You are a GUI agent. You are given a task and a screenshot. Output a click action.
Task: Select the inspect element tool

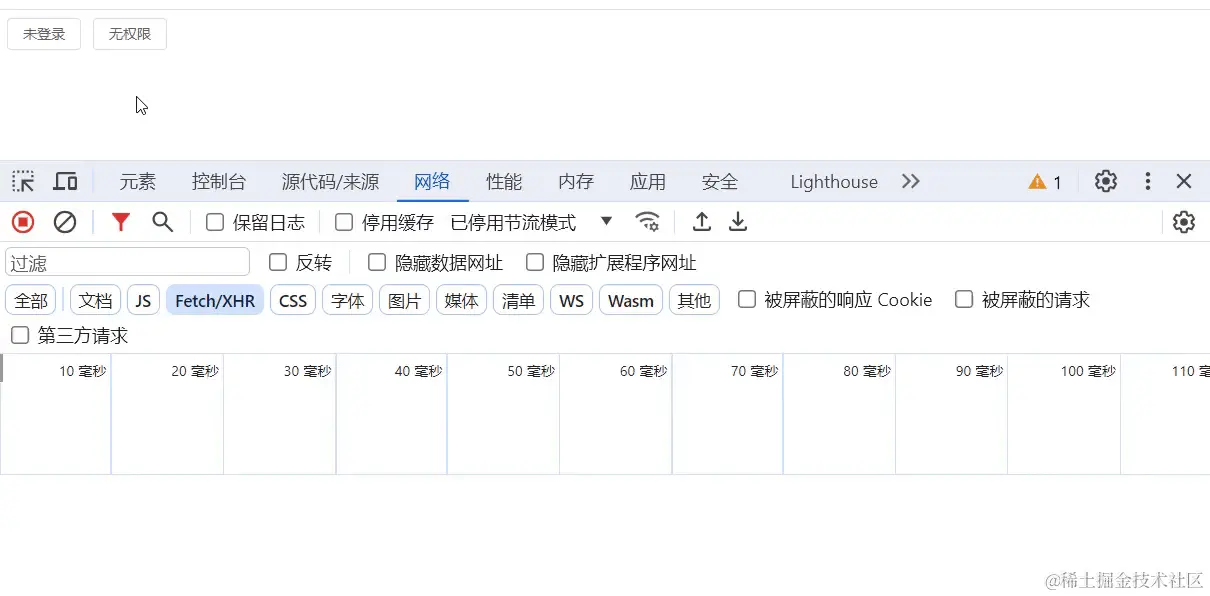click(x=22, y=181)
